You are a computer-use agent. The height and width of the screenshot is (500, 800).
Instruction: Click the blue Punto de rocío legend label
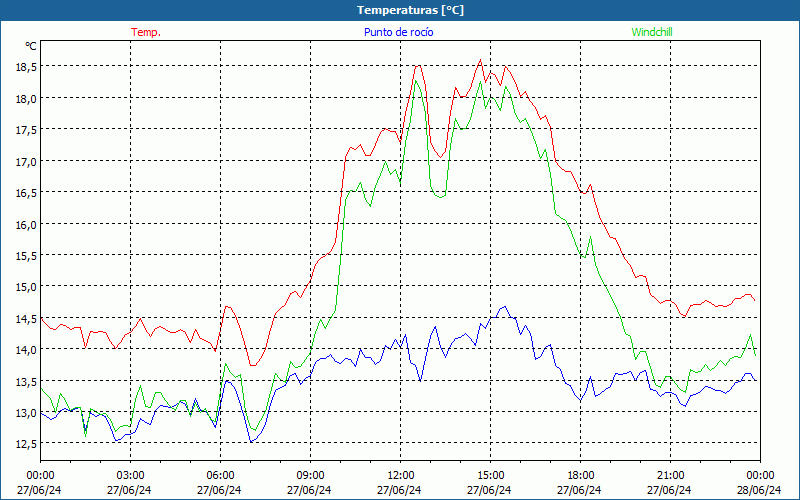click(x=399, y=32)
